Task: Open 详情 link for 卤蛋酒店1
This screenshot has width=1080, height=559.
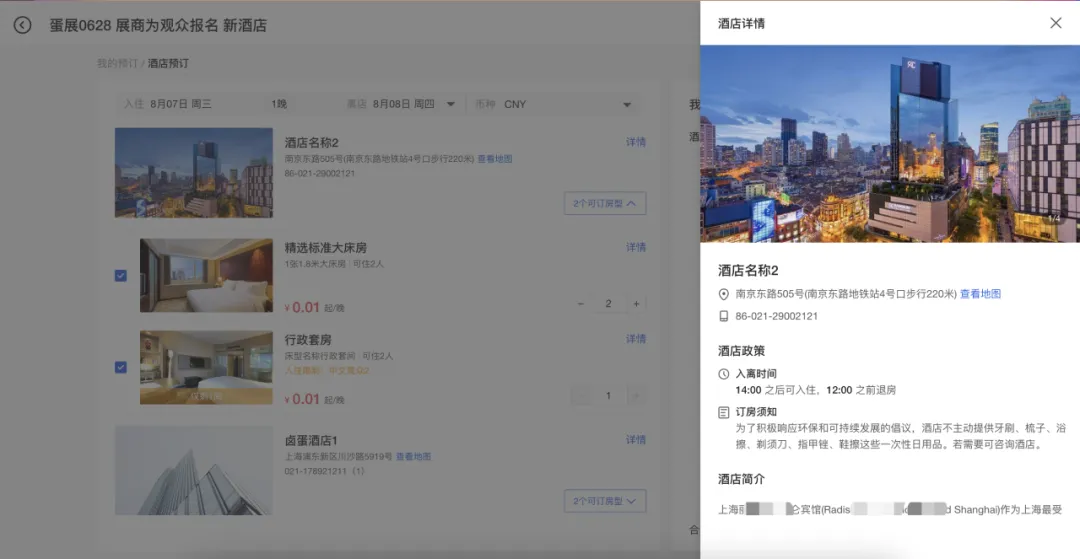Action: pos(636,440)
